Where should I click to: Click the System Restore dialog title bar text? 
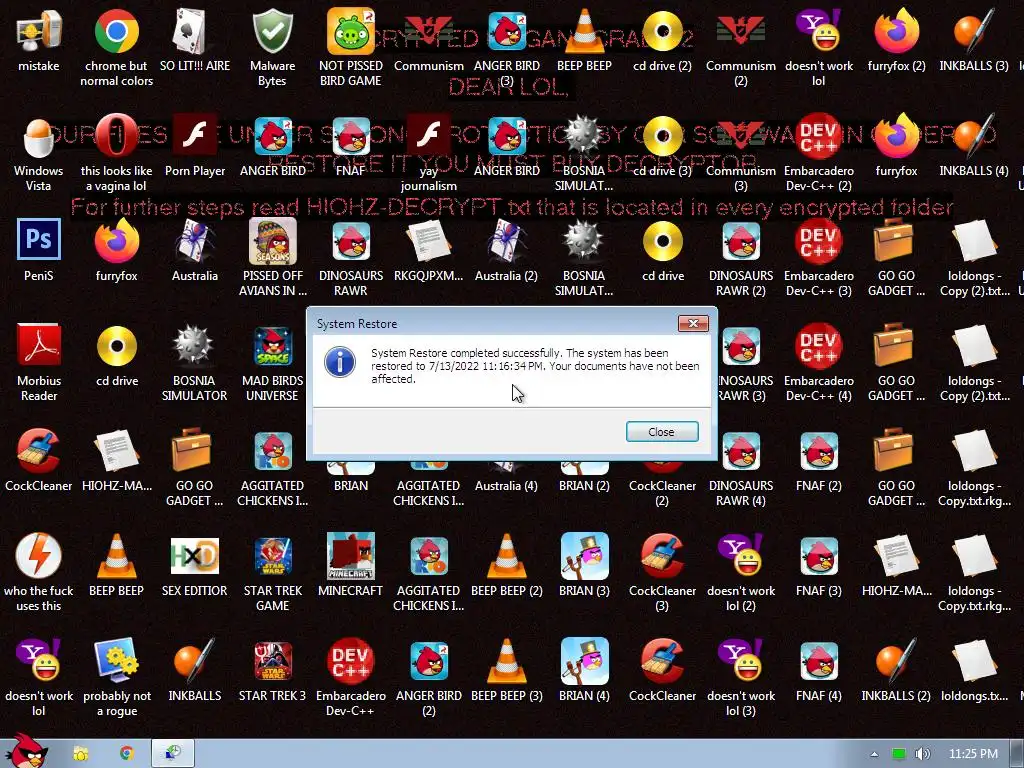coord(357,324)
